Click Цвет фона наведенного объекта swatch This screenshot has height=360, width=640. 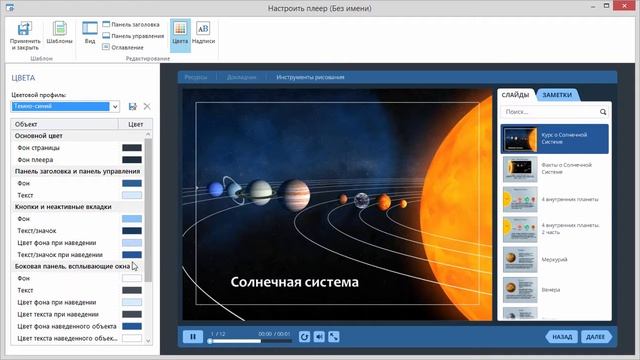[132, 326]
